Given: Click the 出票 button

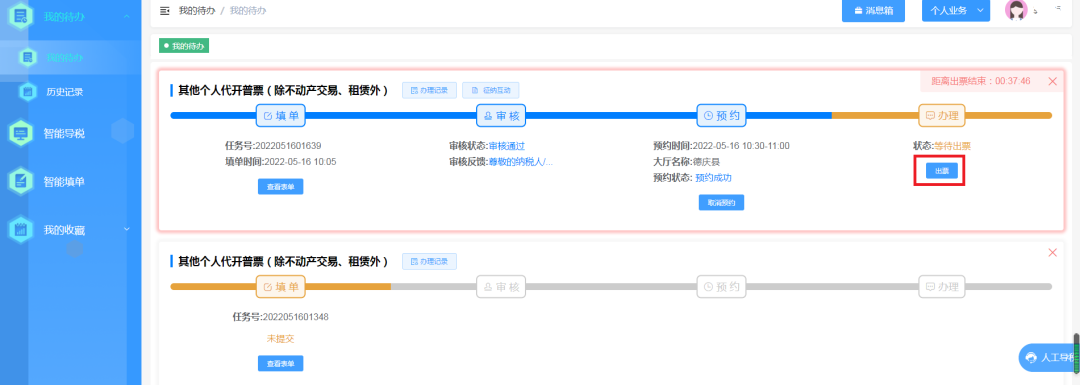Looking at the screenshot, I should (942, 171).
